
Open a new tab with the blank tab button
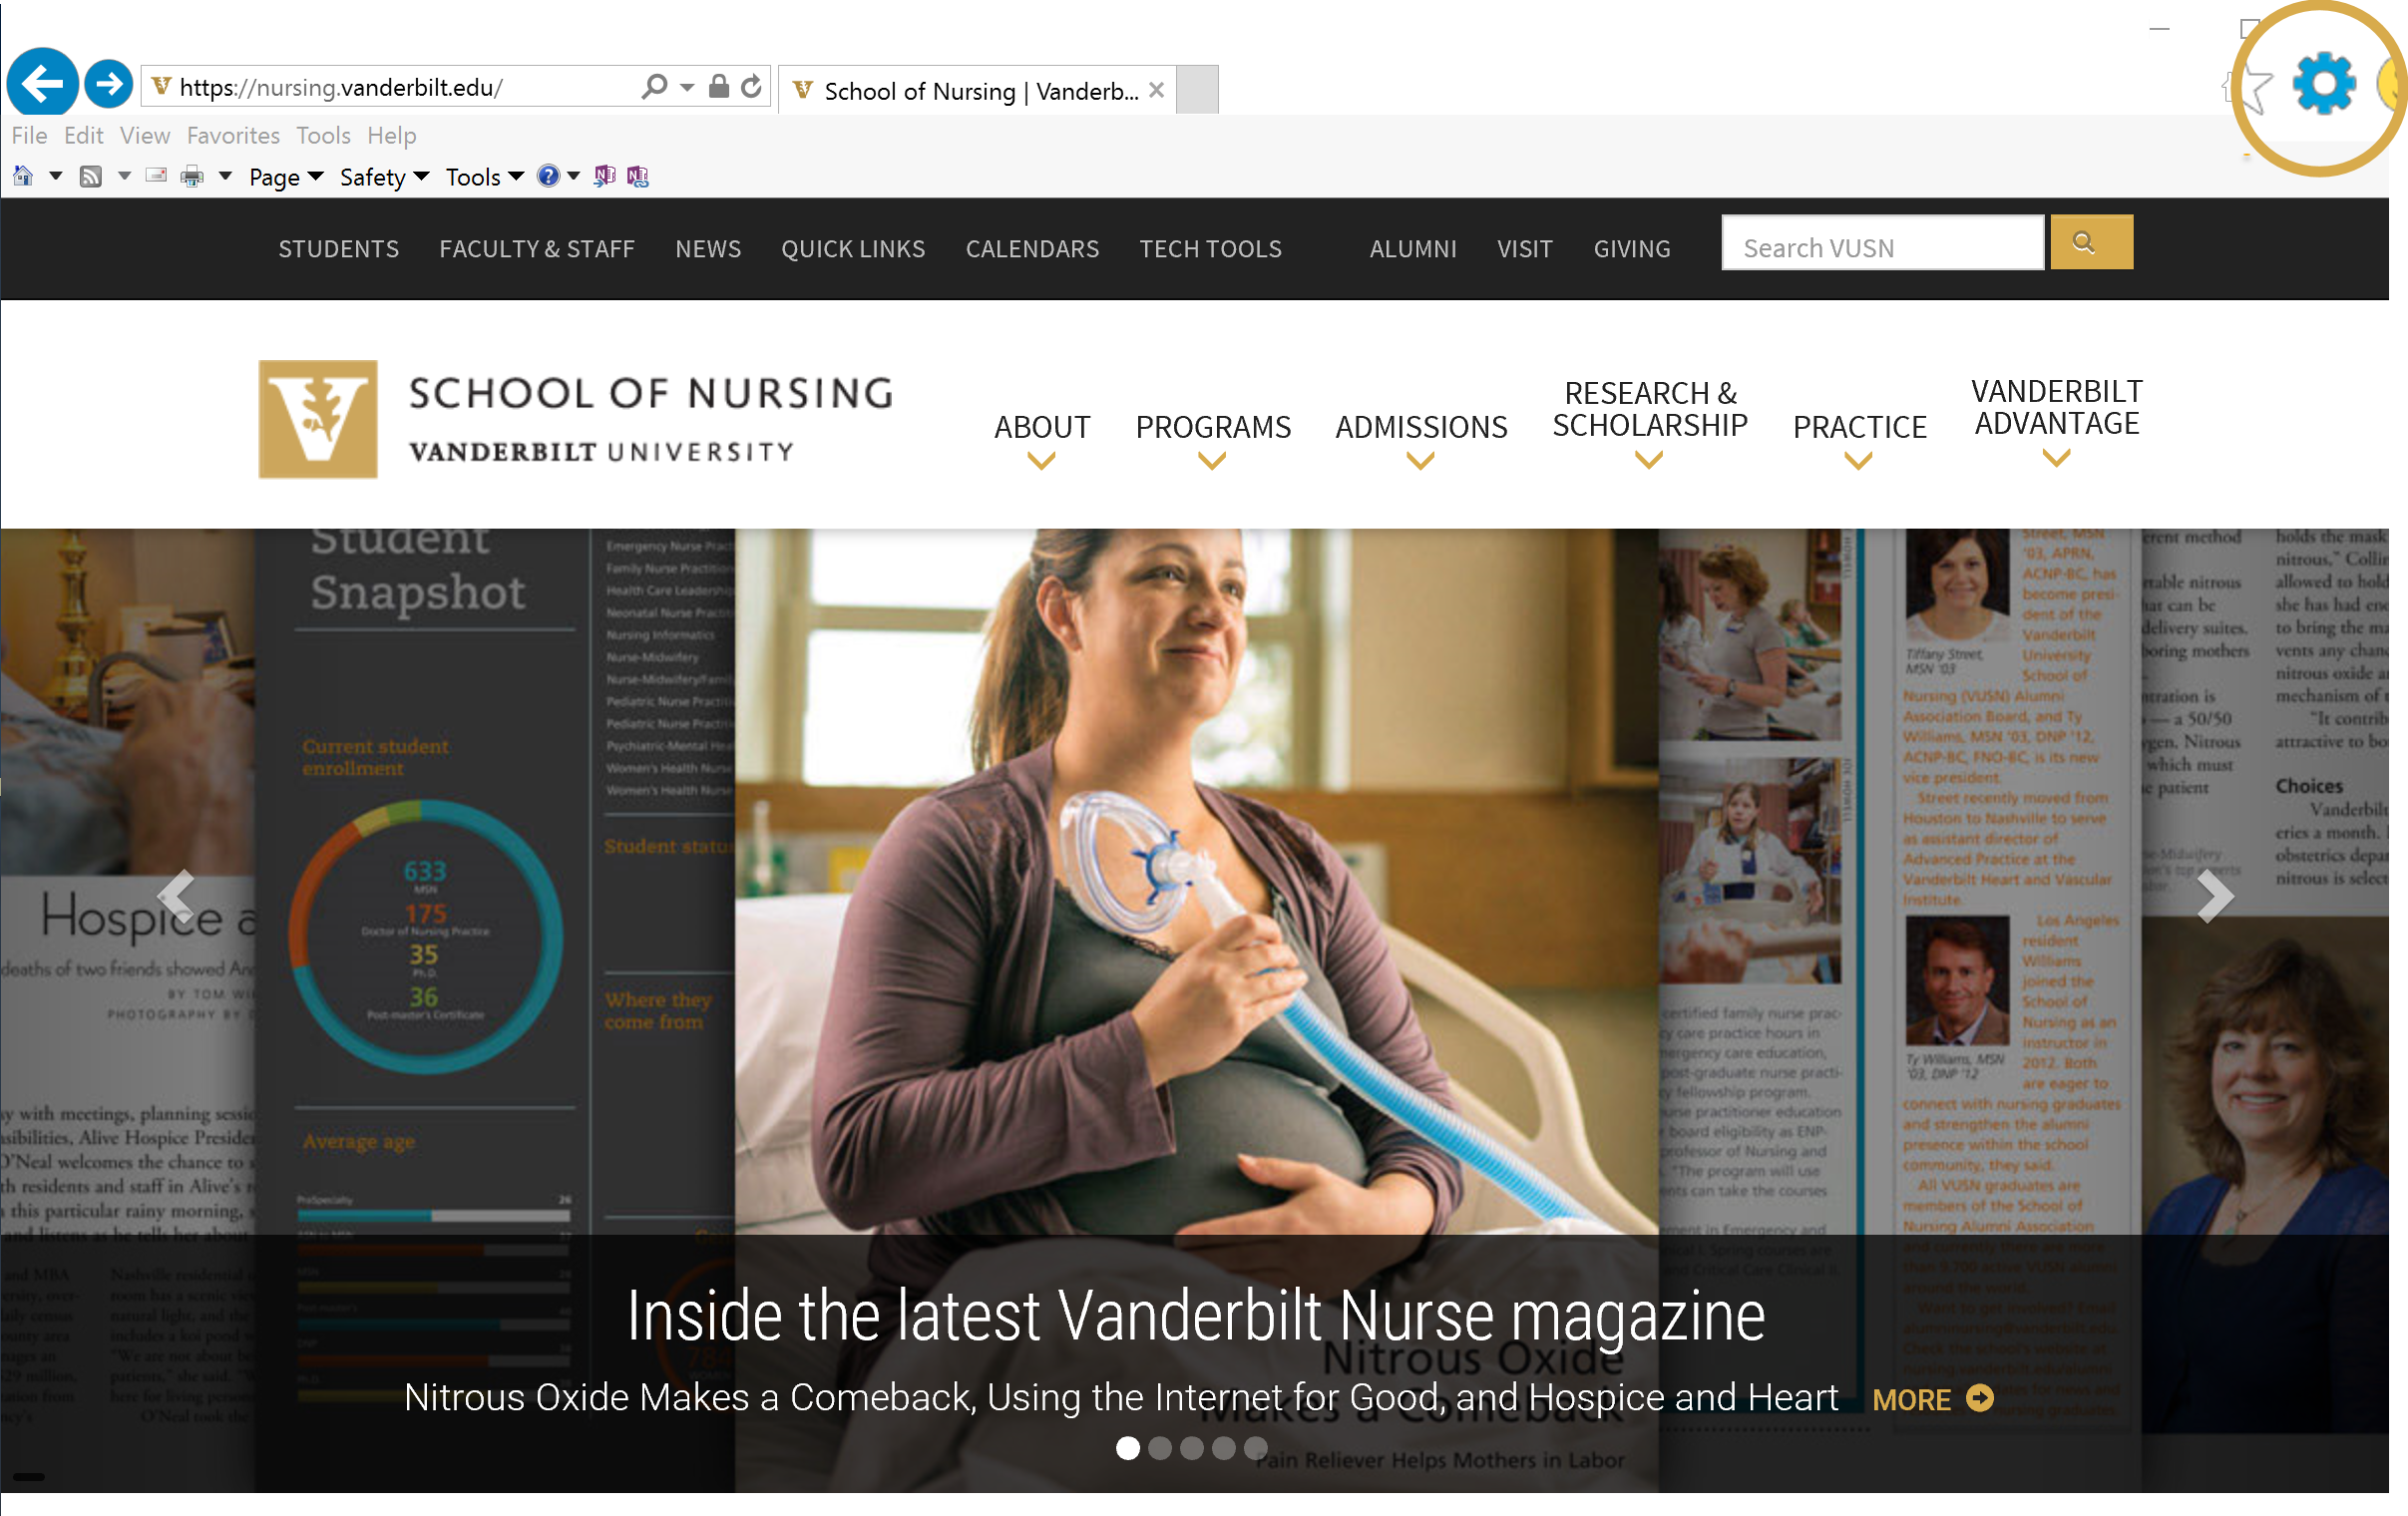coord(1197,90)
